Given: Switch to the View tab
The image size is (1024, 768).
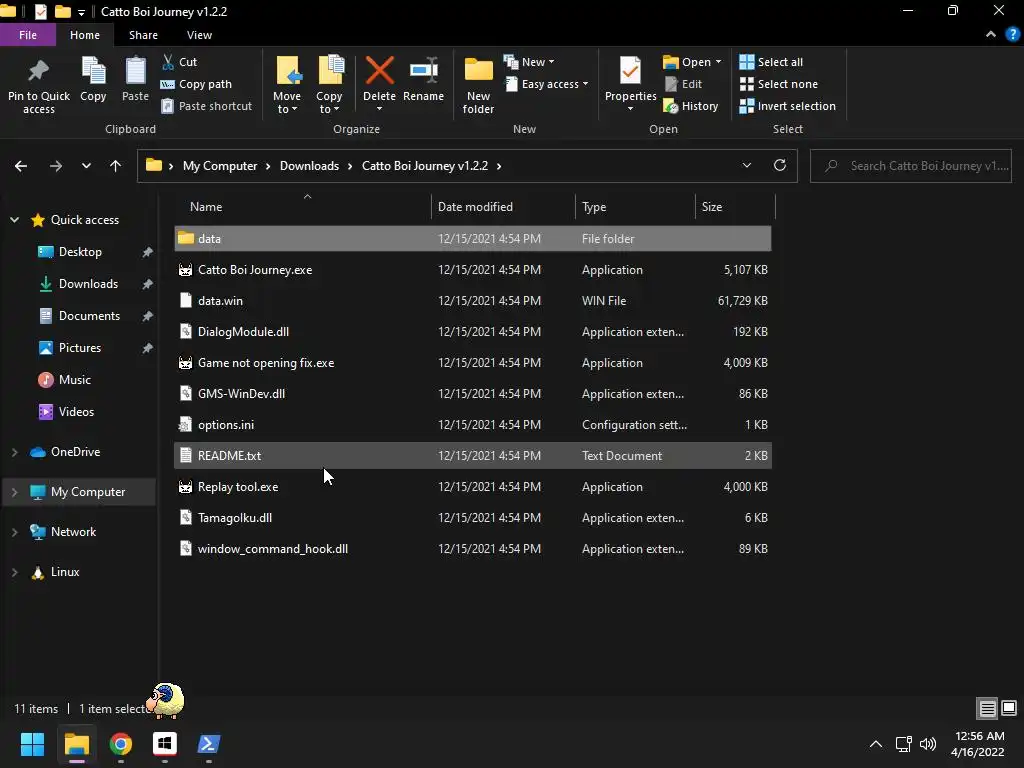Looking at the screenshot, I should [199, 35].
